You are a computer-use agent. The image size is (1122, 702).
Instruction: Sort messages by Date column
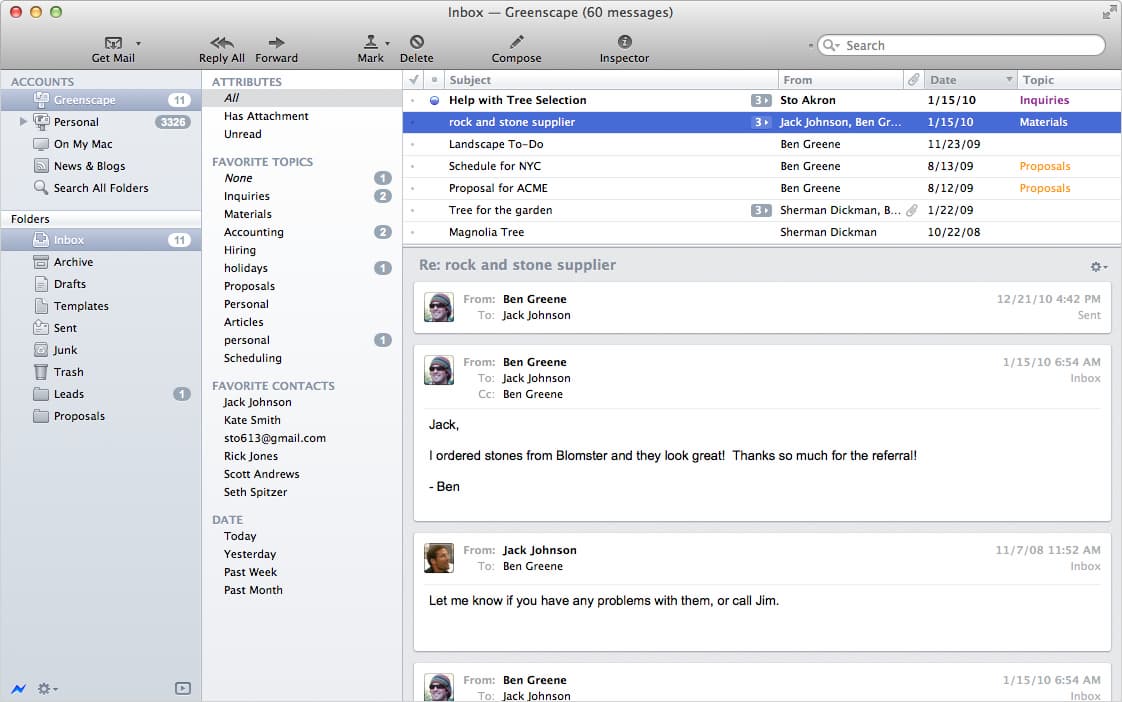(x=970, y=79)
